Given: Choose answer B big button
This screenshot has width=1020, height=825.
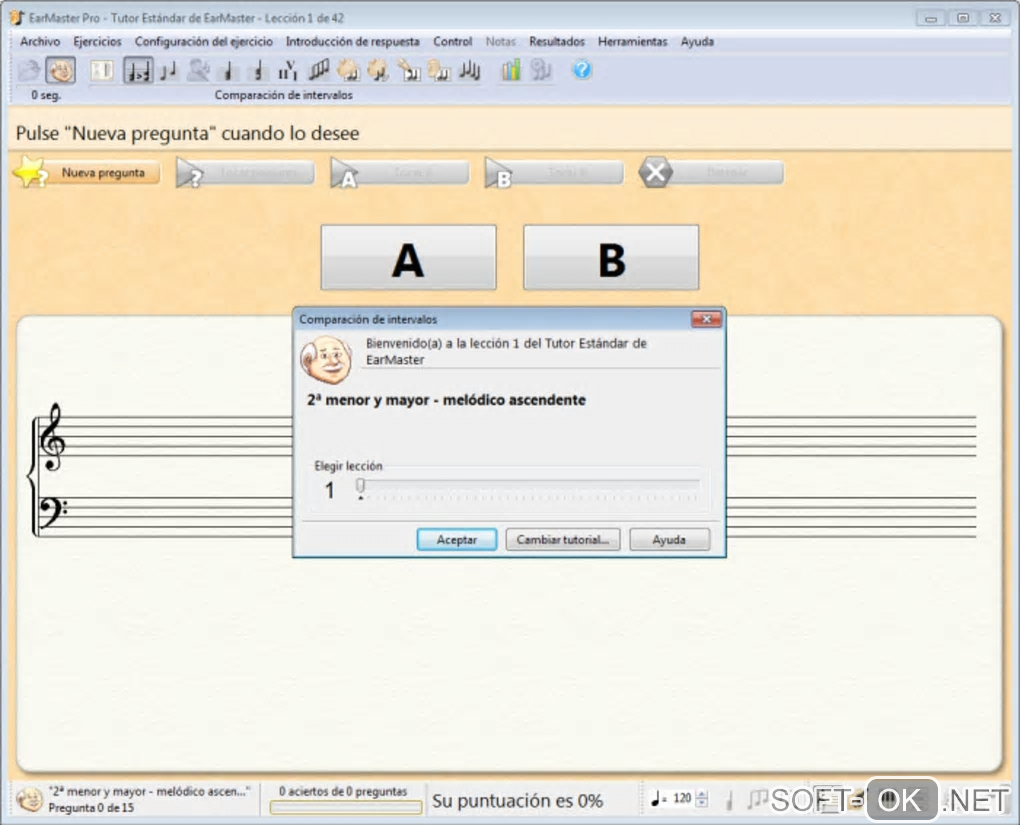Looking at the screenshot, I should 611,258.
